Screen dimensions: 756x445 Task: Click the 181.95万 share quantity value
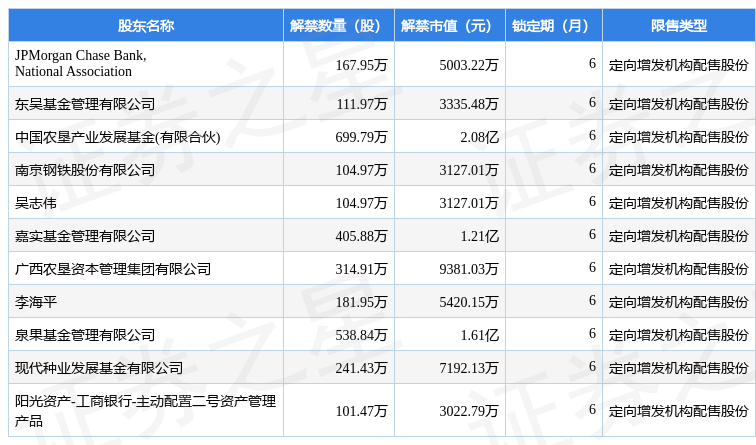click(362, 302)
